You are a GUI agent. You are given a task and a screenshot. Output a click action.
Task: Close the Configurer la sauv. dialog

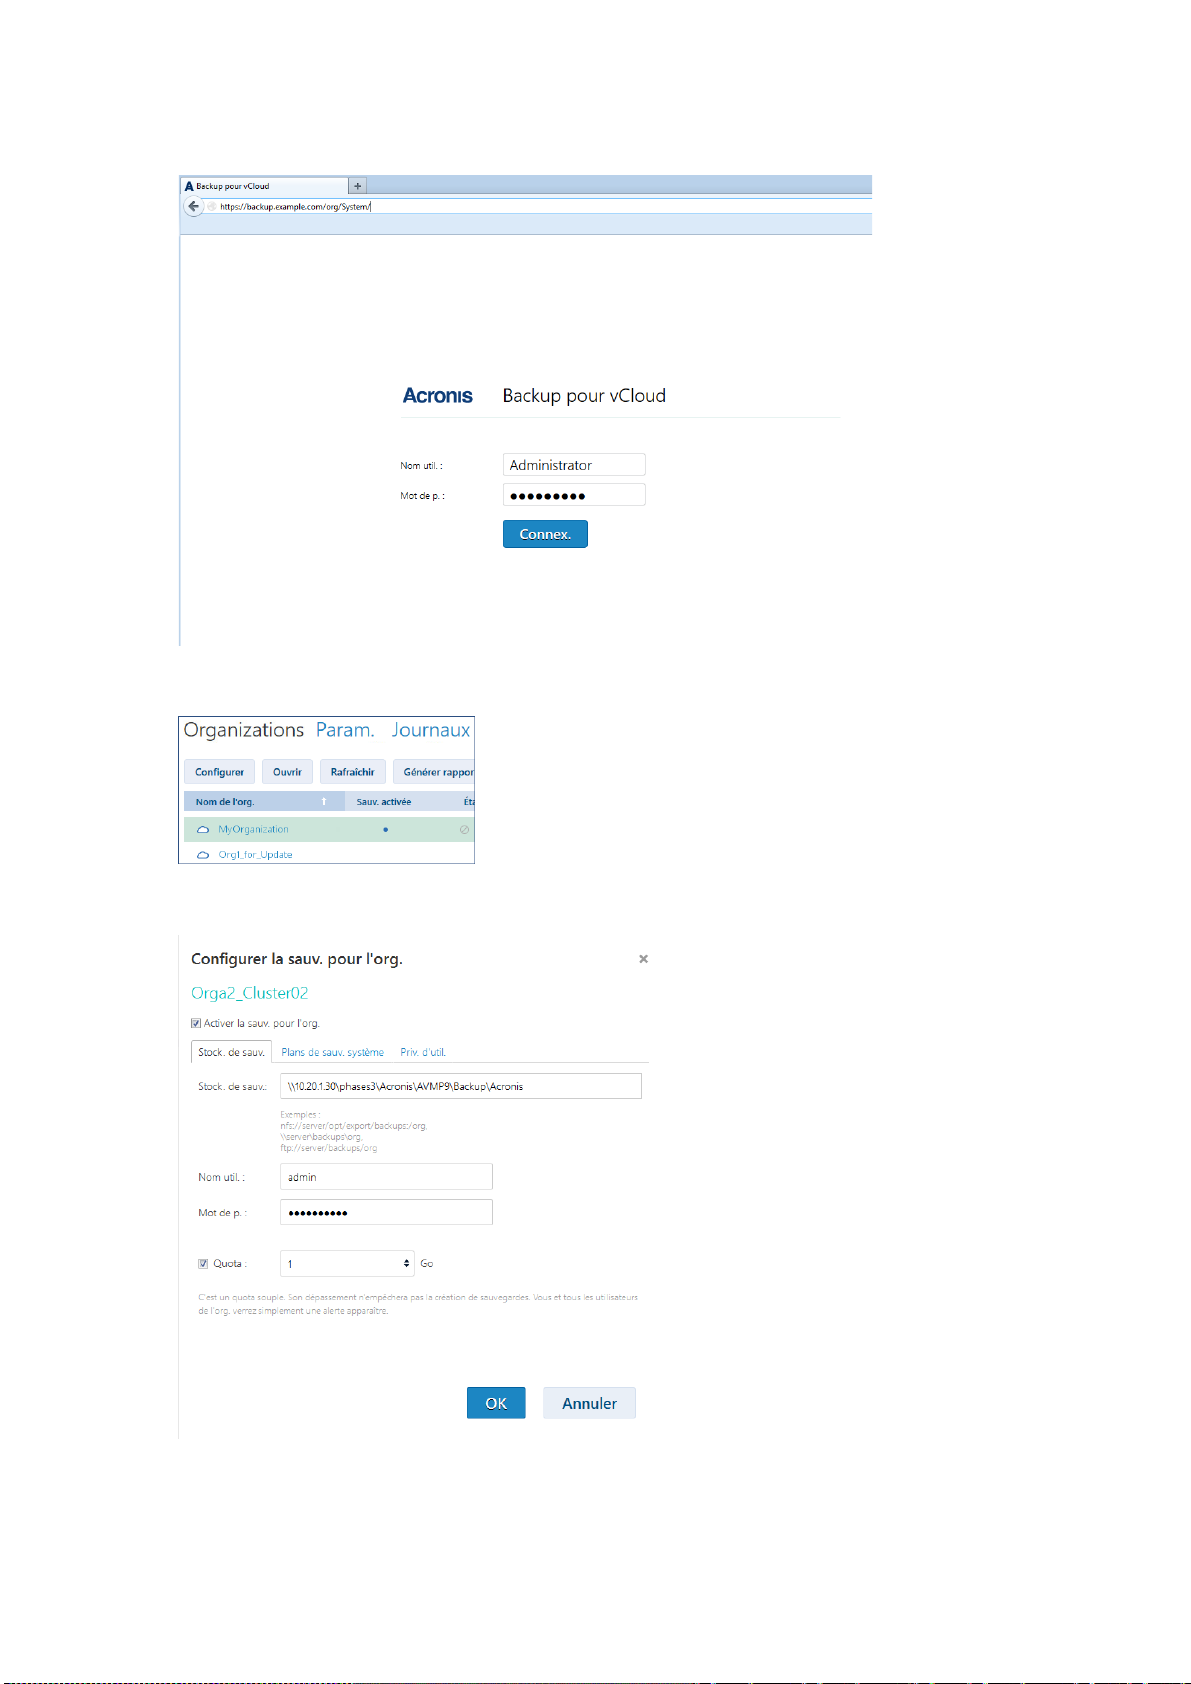[x=643, y=959]
